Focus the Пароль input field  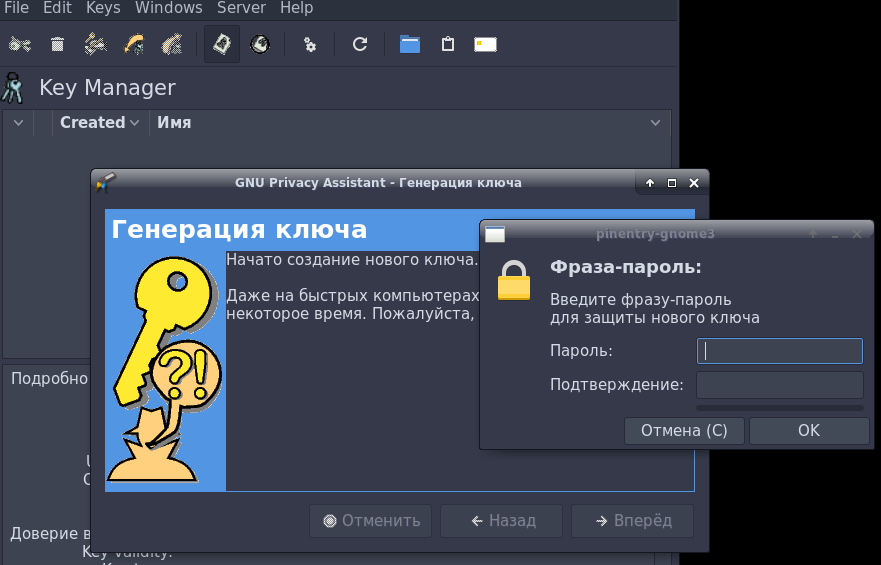click(780, 351)
